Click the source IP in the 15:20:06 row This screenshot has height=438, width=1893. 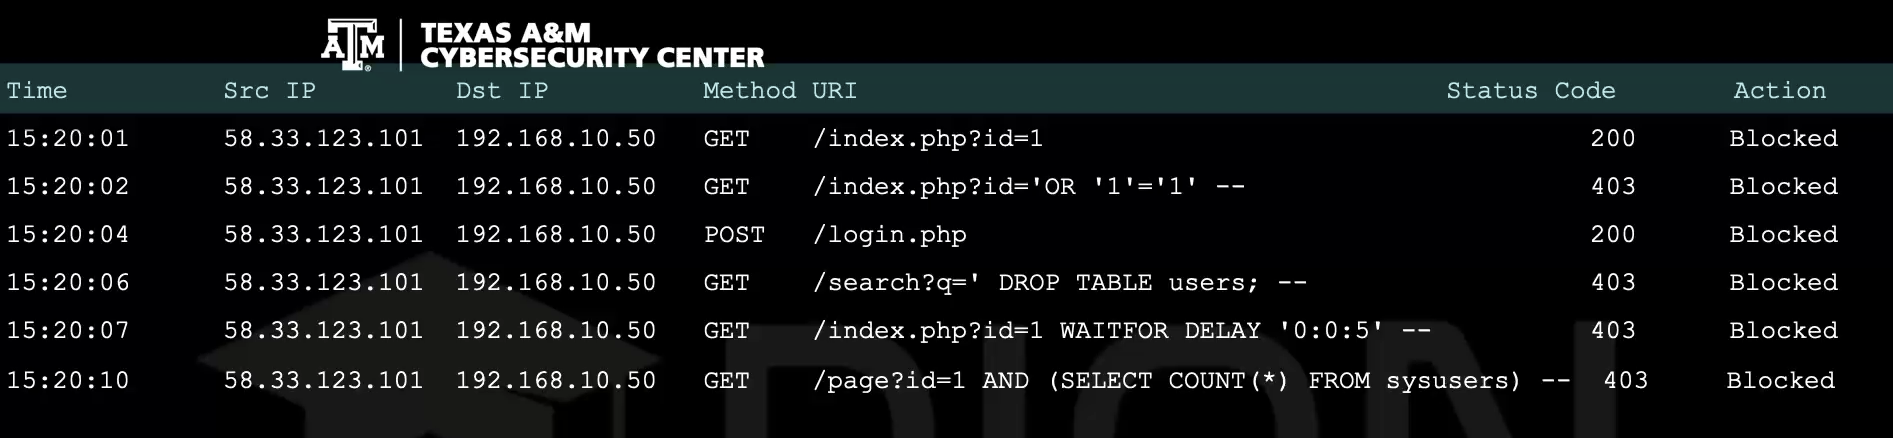point(323,282)
